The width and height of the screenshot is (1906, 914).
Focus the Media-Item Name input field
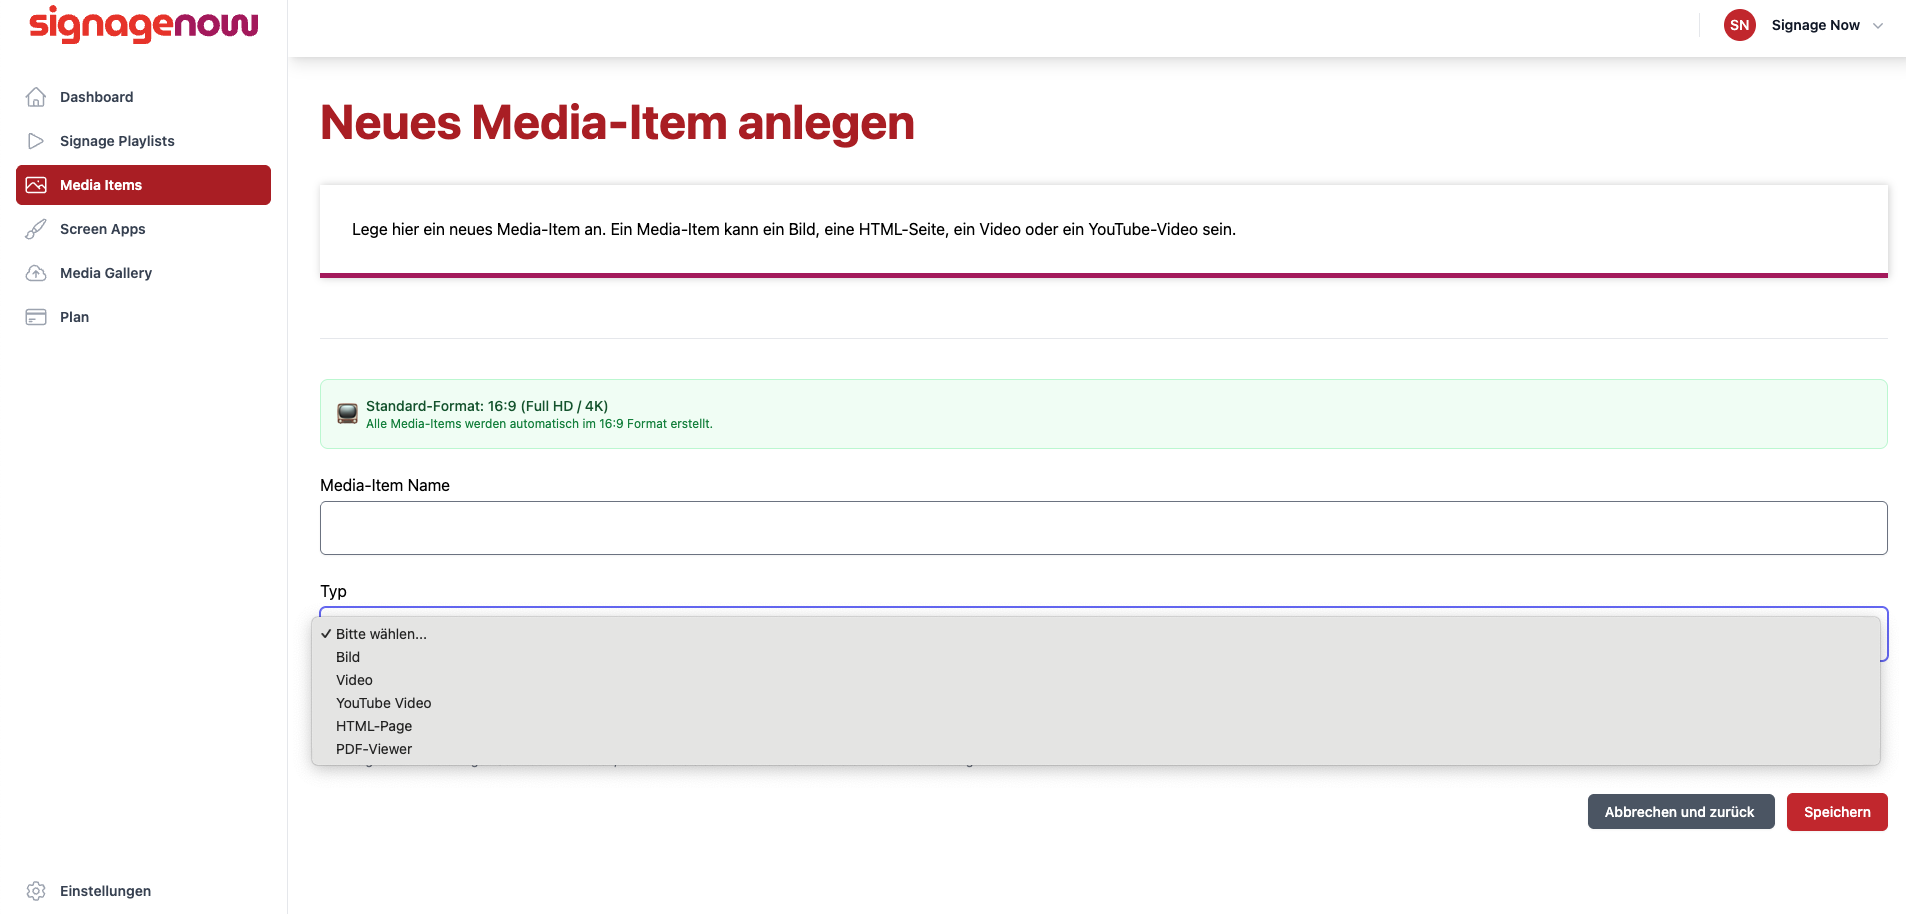tap(1104, 528)
